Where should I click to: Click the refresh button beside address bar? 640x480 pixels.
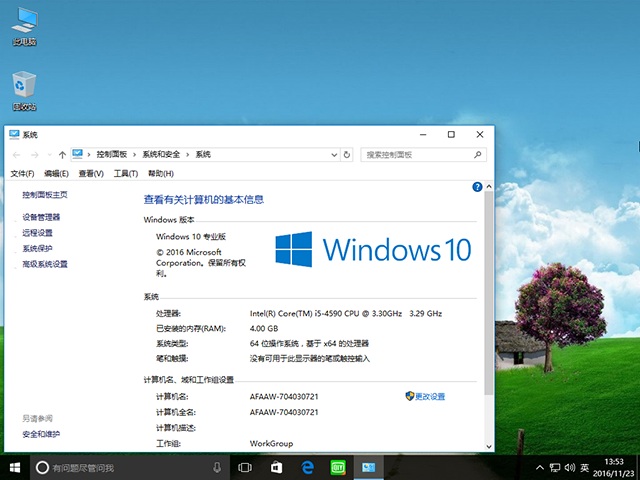click(347, 155)
